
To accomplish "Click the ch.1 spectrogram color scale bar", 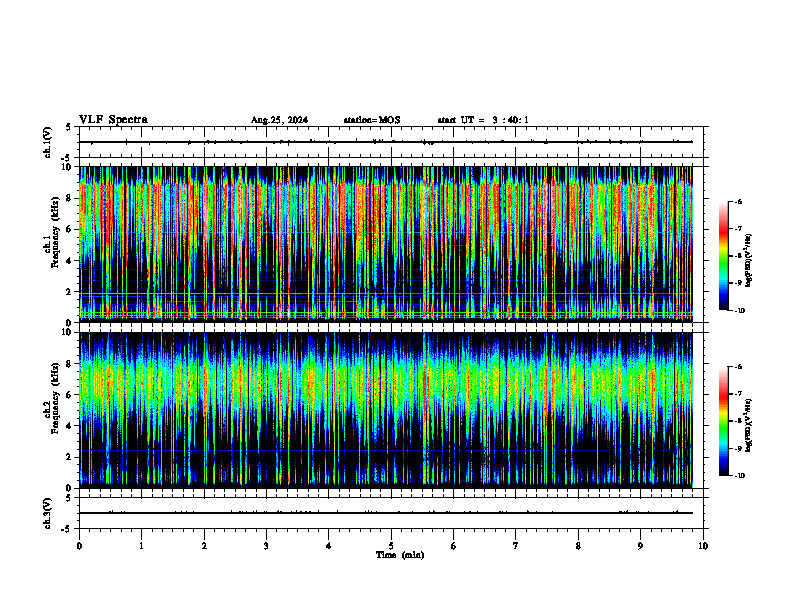I will point(723,256).
